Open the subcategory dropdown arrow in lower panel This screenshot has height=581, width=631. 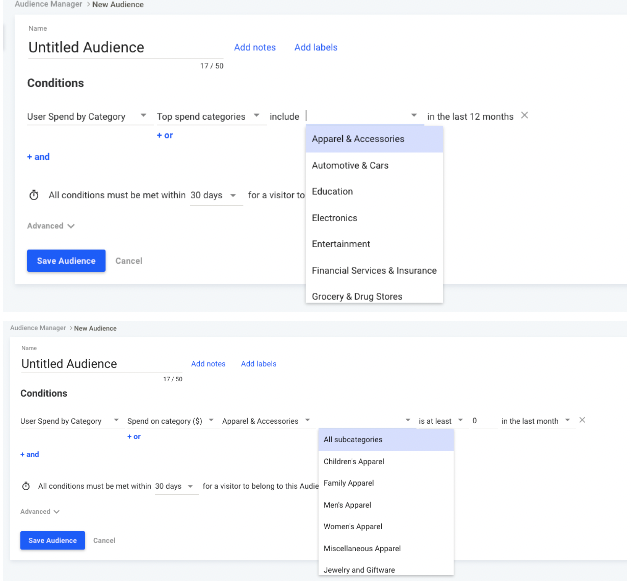click(x=408, y=420)
